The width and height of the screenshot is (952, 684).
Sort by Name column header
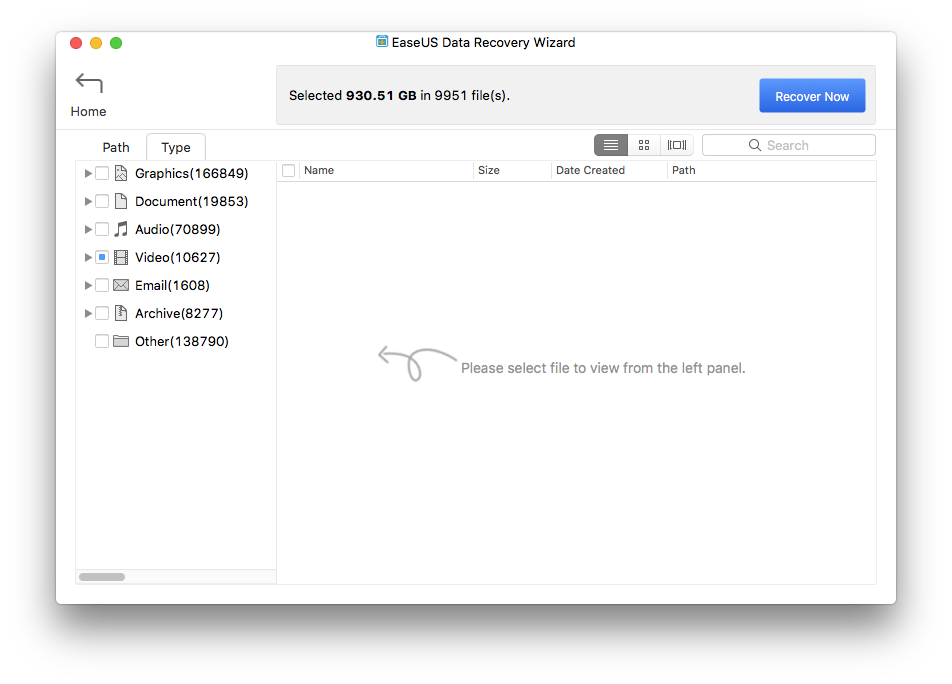click(386, 171)
